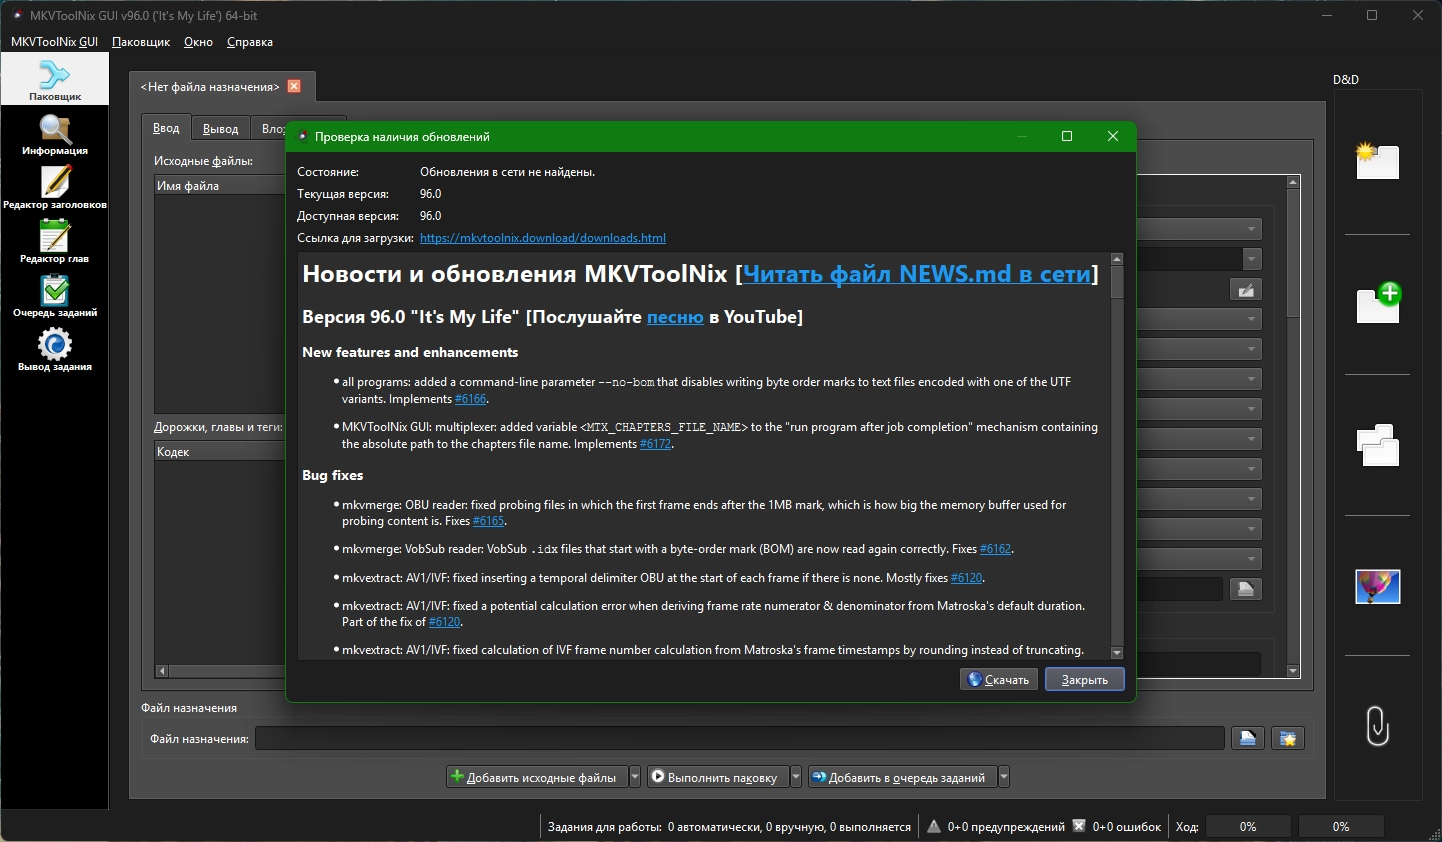Click the D&D new-folder-with-star icon
Image resolution: width=1442 pixels, height=842 pixels.
pos(1377,161)
